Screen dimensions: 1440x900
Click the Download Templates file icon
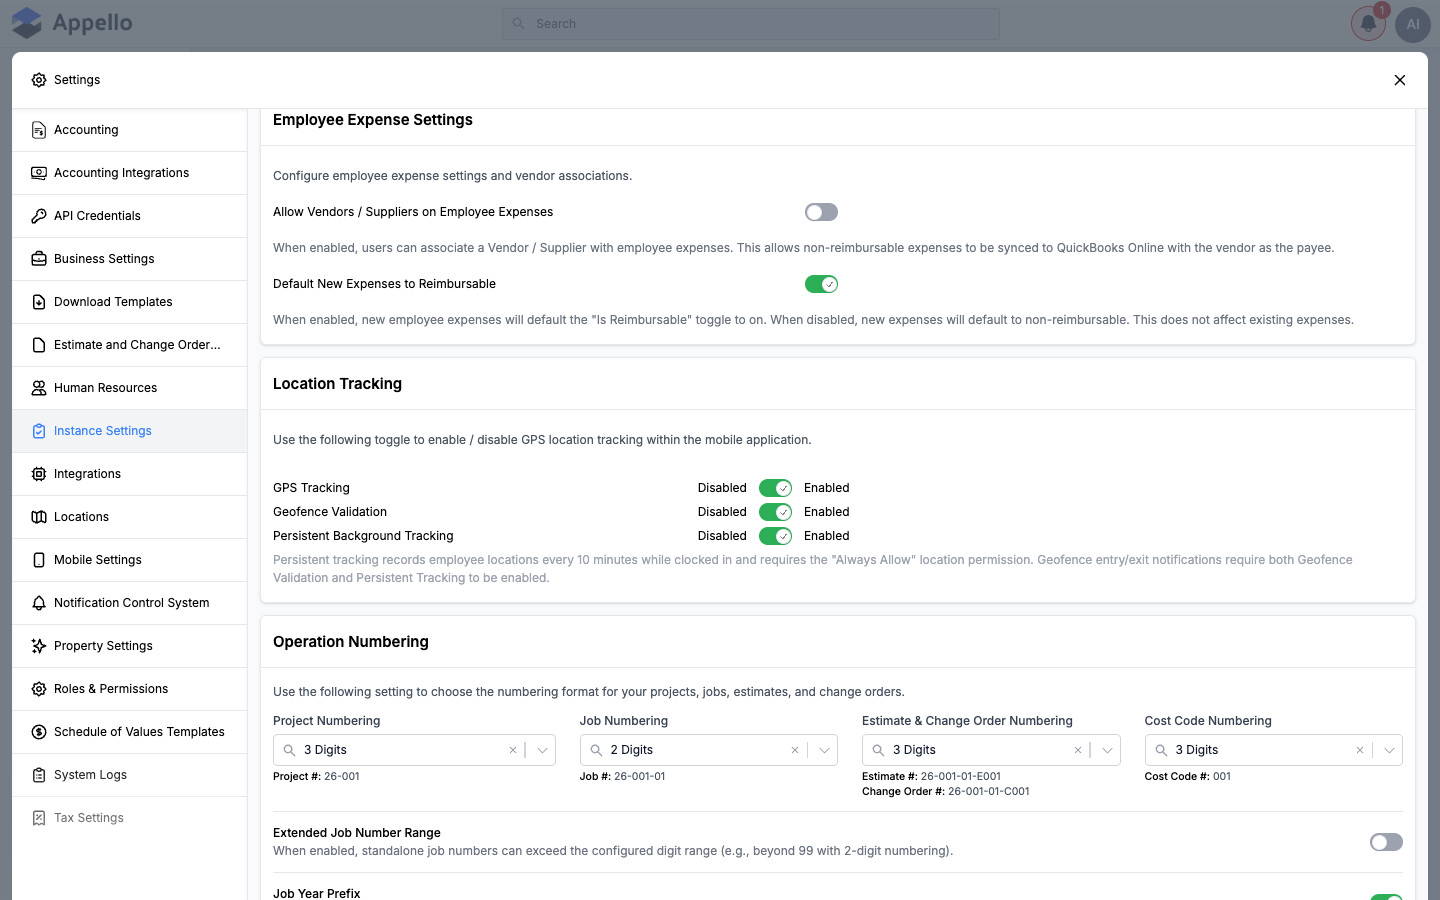[39, 302]
